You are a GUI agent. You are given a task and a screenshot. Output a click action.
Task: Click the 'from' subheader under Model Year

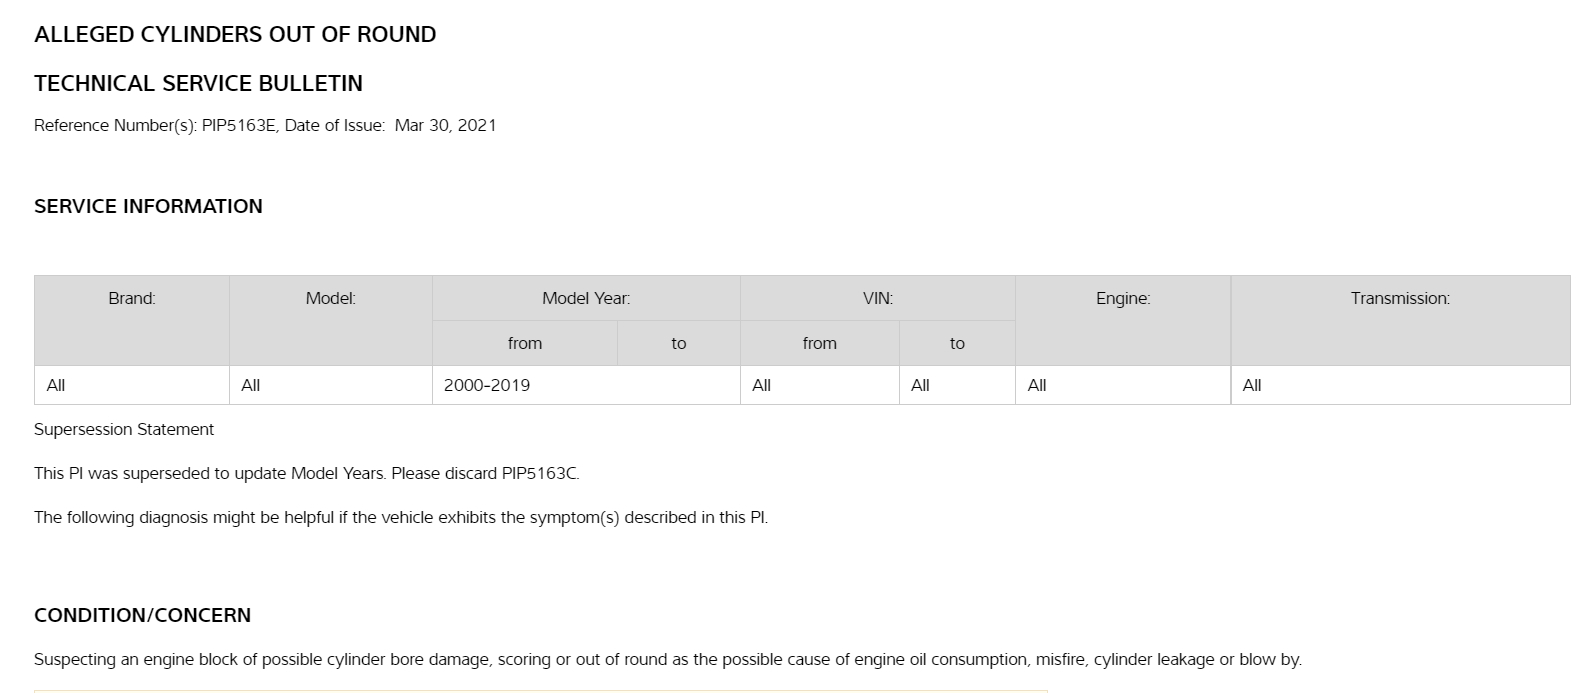[x=525, y=343]
